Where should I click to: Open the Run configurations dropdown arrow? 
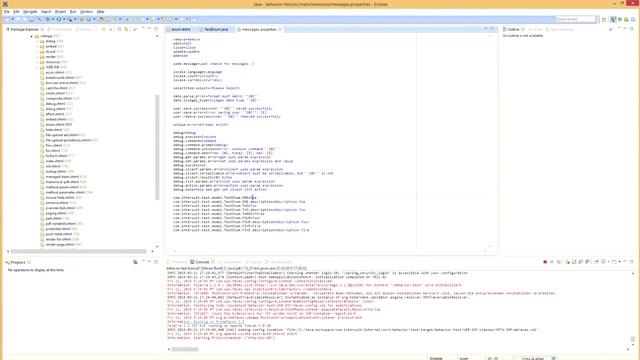(63, 19)
